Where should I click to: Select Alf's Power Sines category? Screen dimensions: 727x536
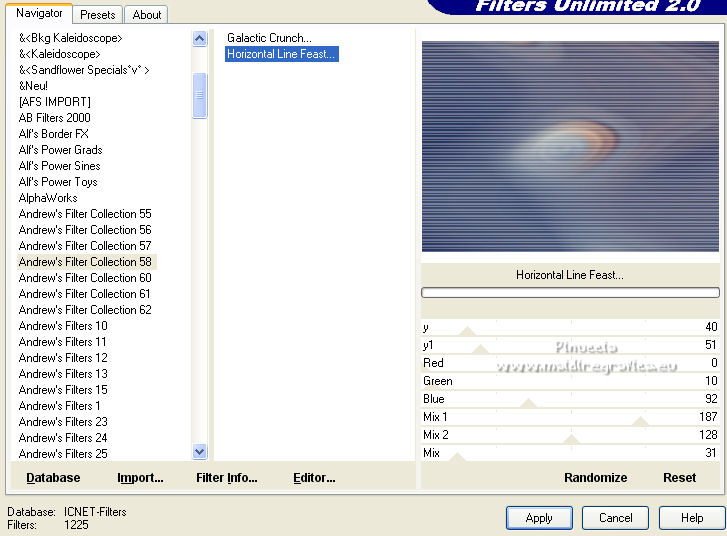pos(59,166)
